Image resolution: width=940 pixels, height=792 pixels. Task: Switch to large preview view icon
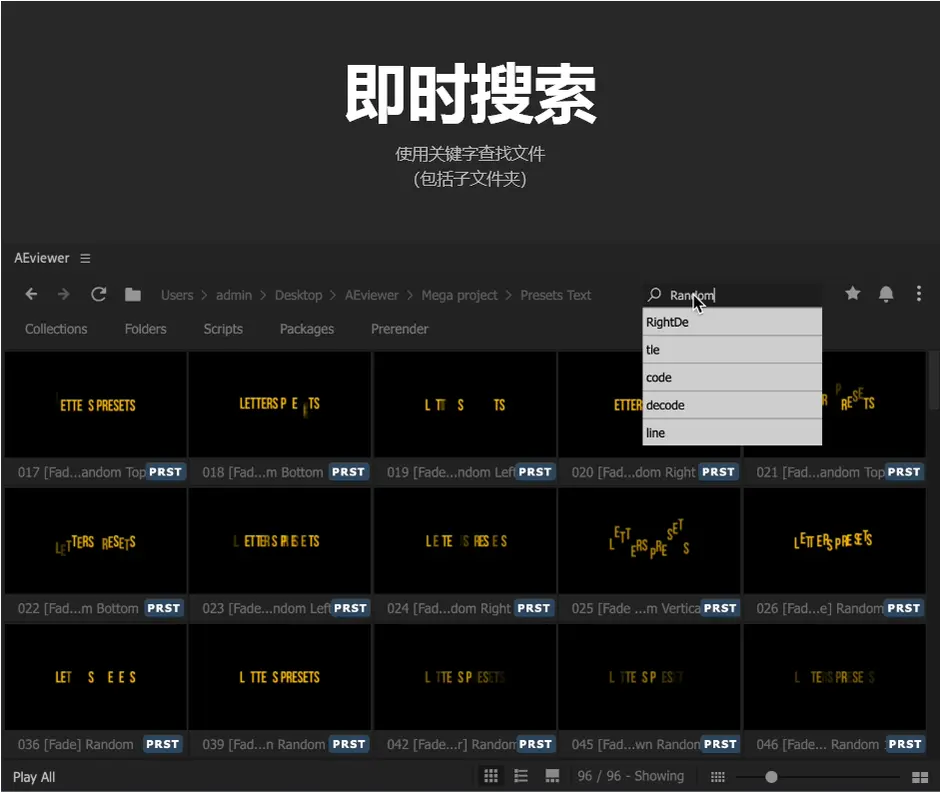tap(552, 776)
